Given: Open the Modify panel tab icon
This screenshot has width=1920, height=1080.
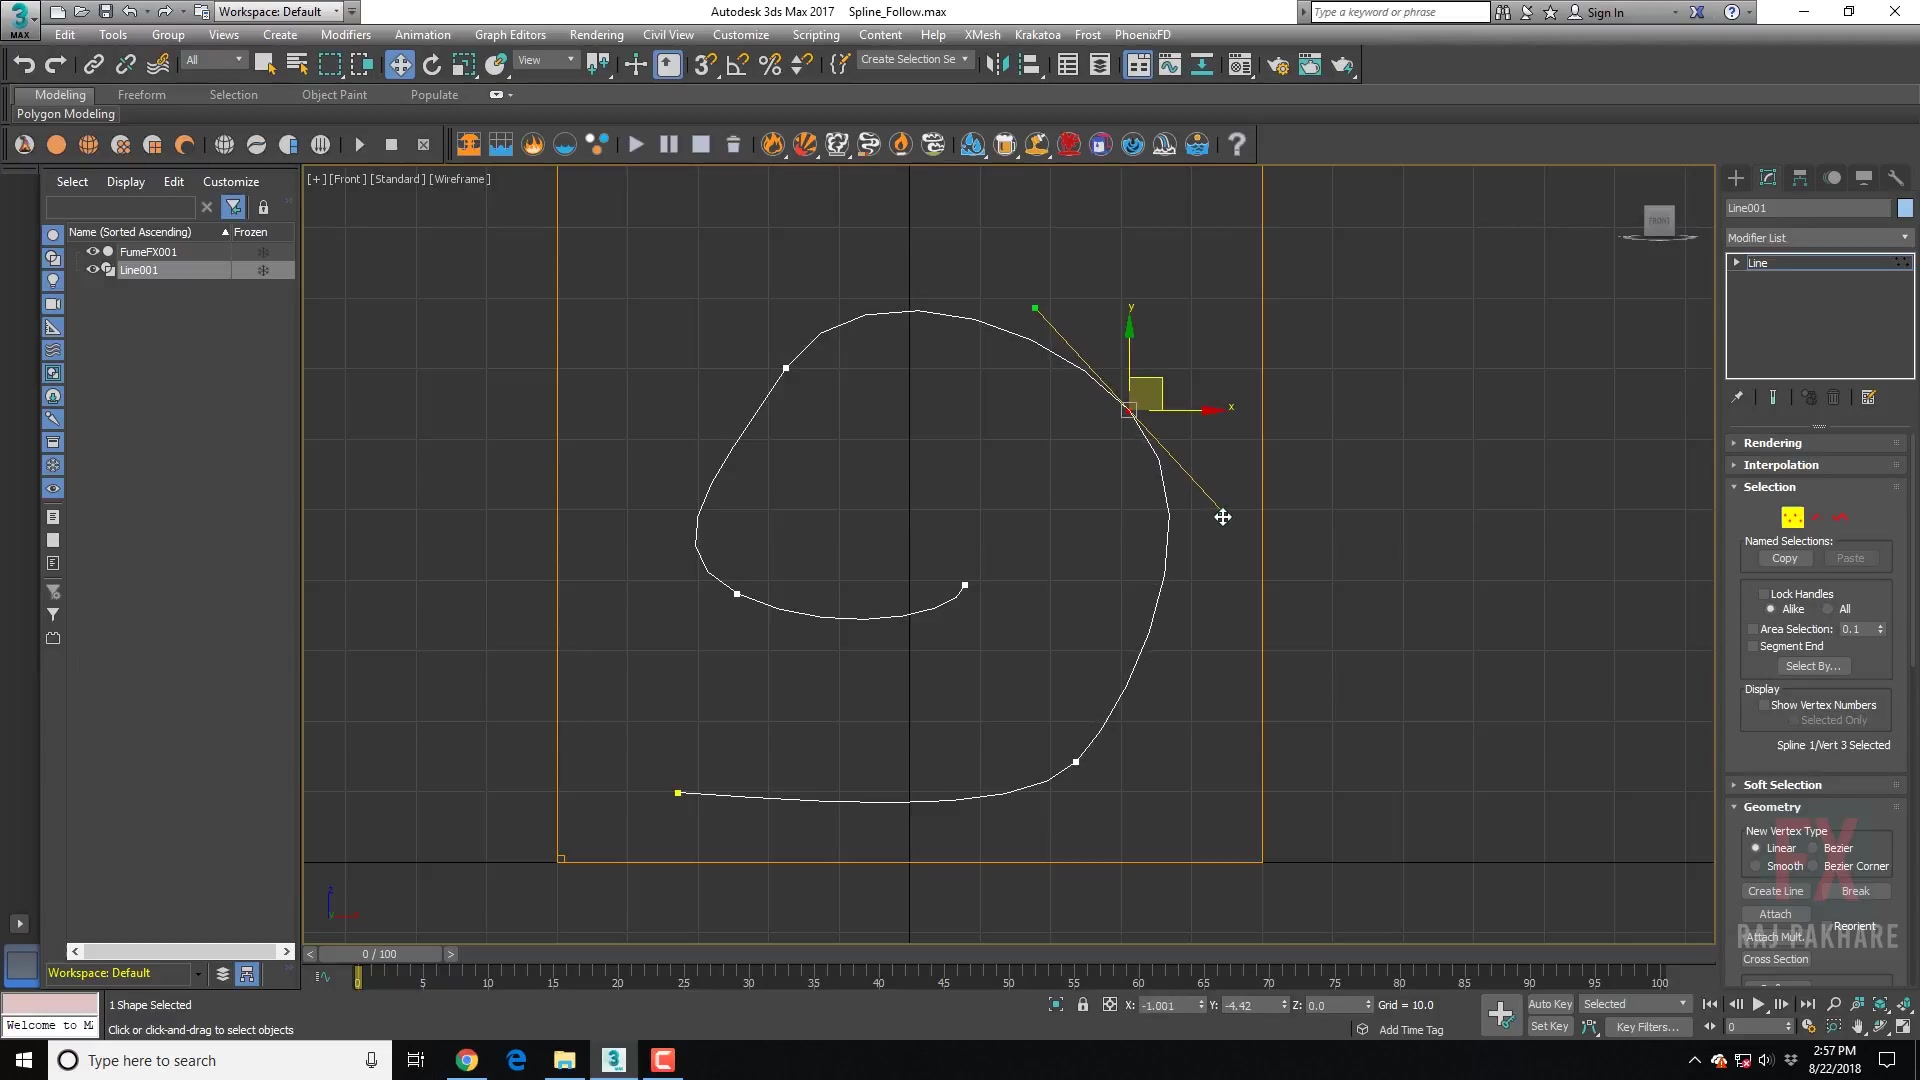Looking at the screenshot, I should point(1767,178).
